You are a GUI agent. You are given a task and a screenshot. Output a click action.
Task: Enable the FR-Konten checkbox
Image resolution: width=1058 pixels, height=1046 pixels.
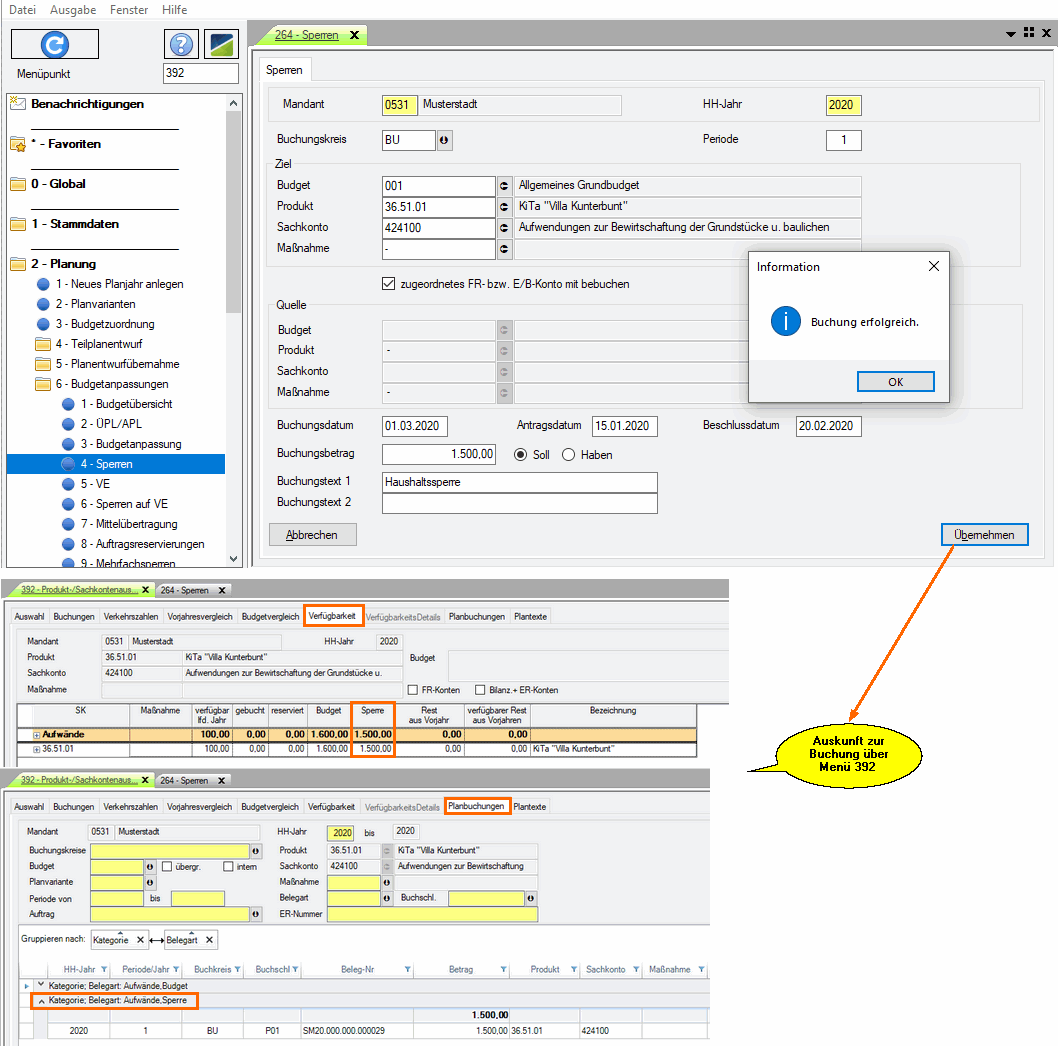click(x=413, y=690)
